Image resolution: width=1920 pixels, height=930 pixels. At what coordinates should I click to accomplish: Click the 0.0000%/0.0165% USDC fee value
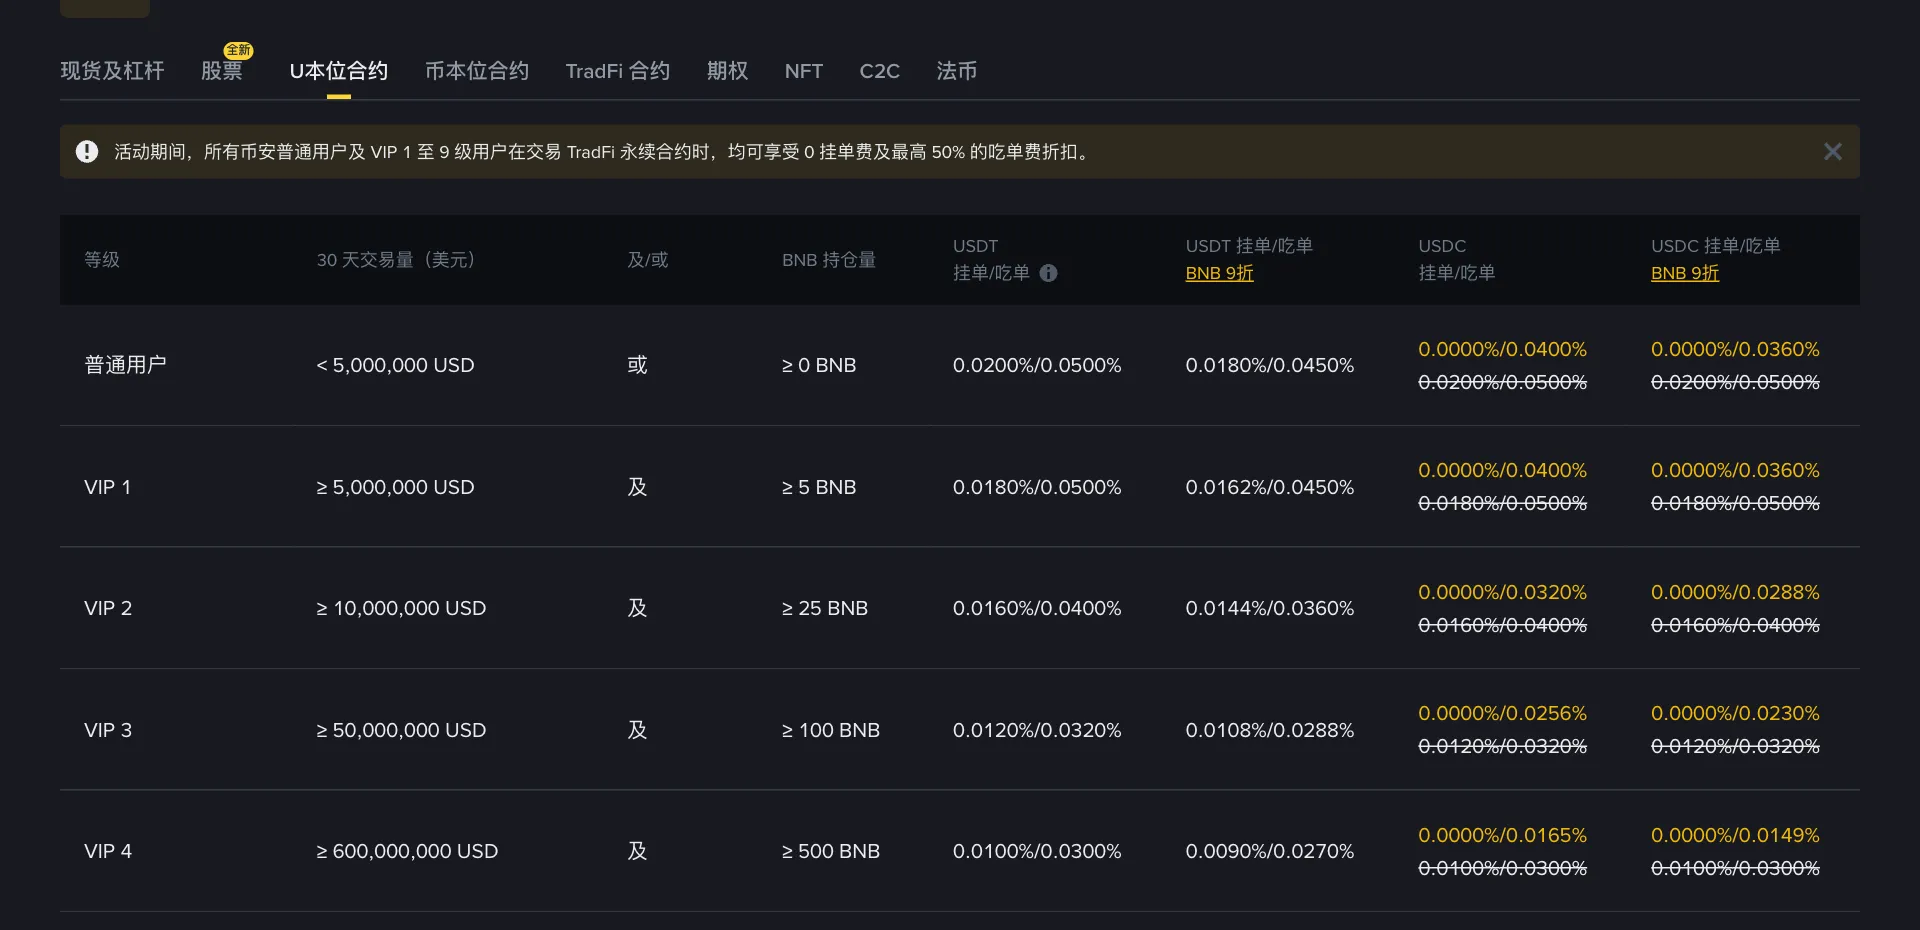[x=1502, y=835]
